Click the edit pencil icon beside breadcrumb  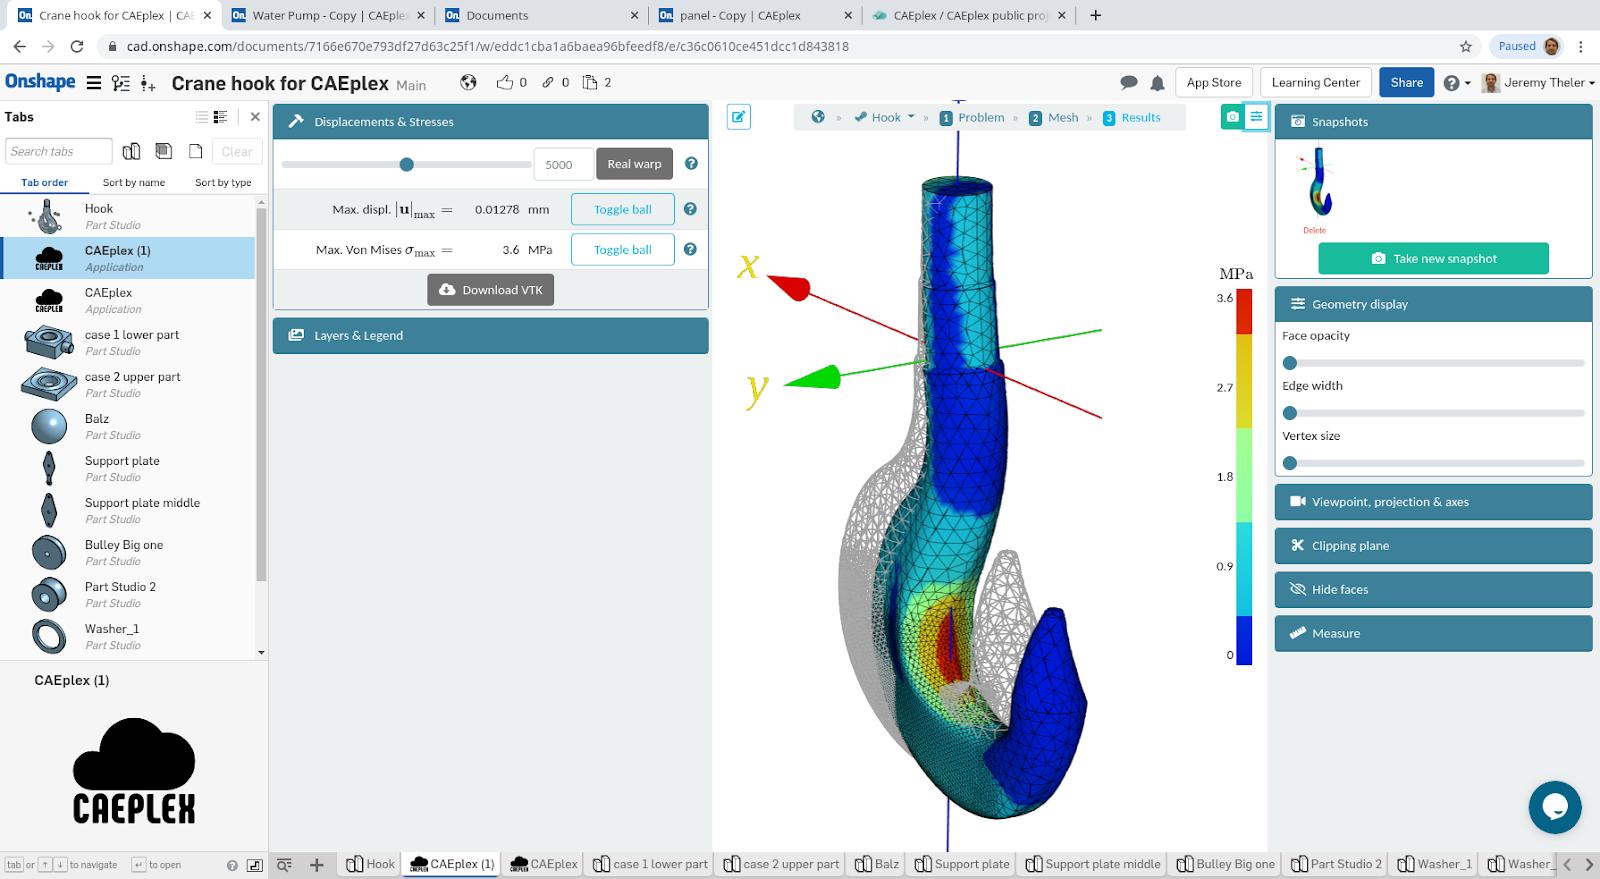738,117
